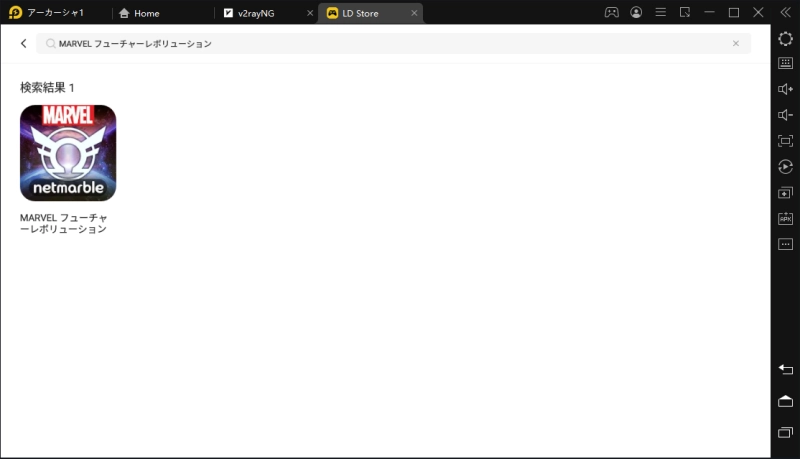
Task: Click the アーカーシャ1 emulator logo
Action: [x=15, y=12]
